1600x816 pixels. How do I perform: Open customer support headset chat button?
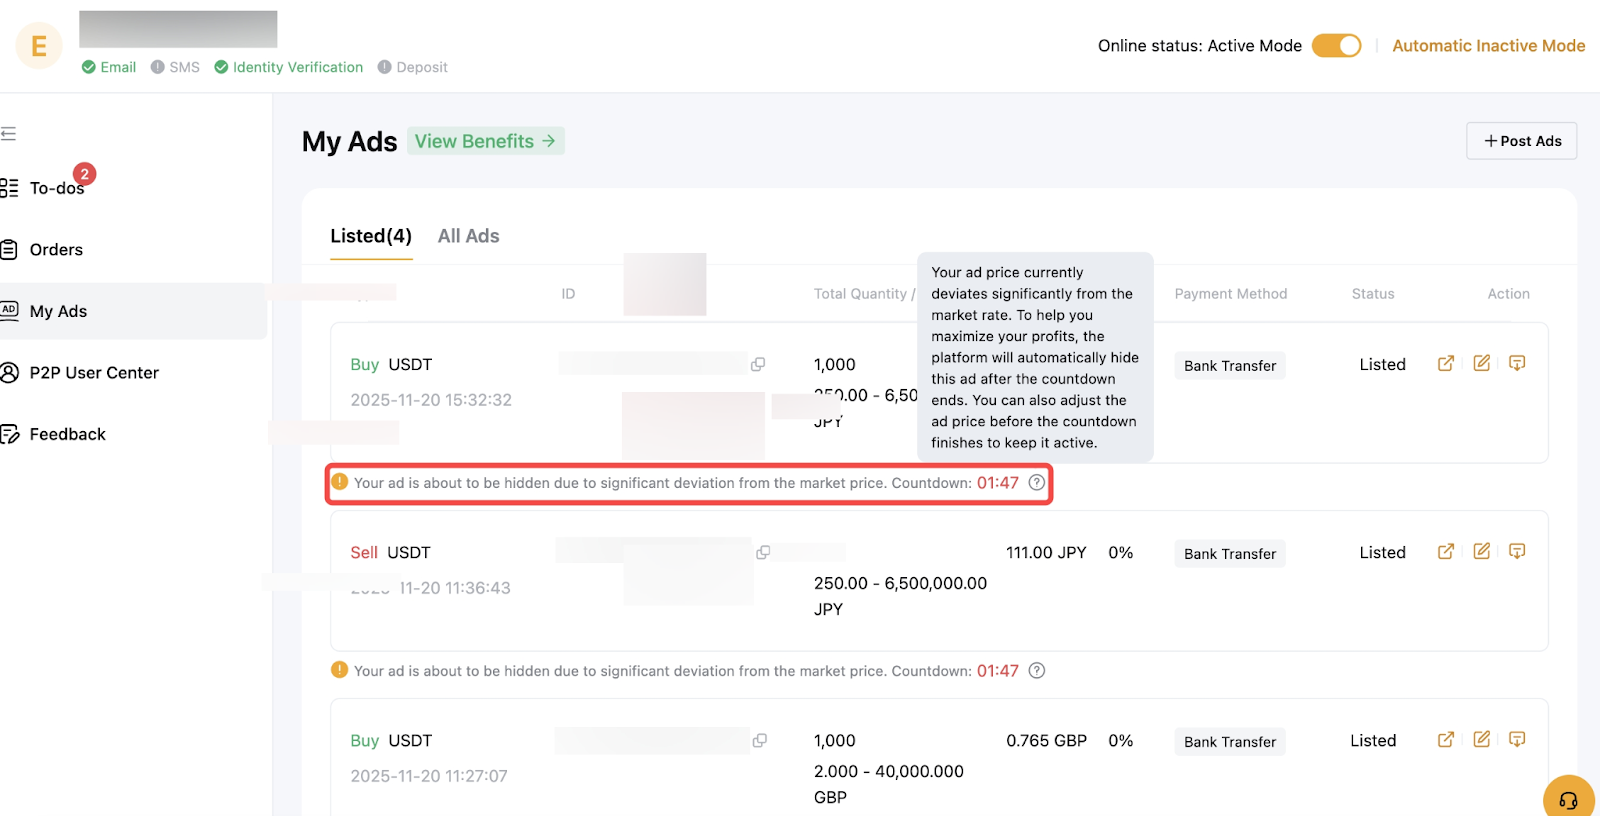coord(1568,799)
